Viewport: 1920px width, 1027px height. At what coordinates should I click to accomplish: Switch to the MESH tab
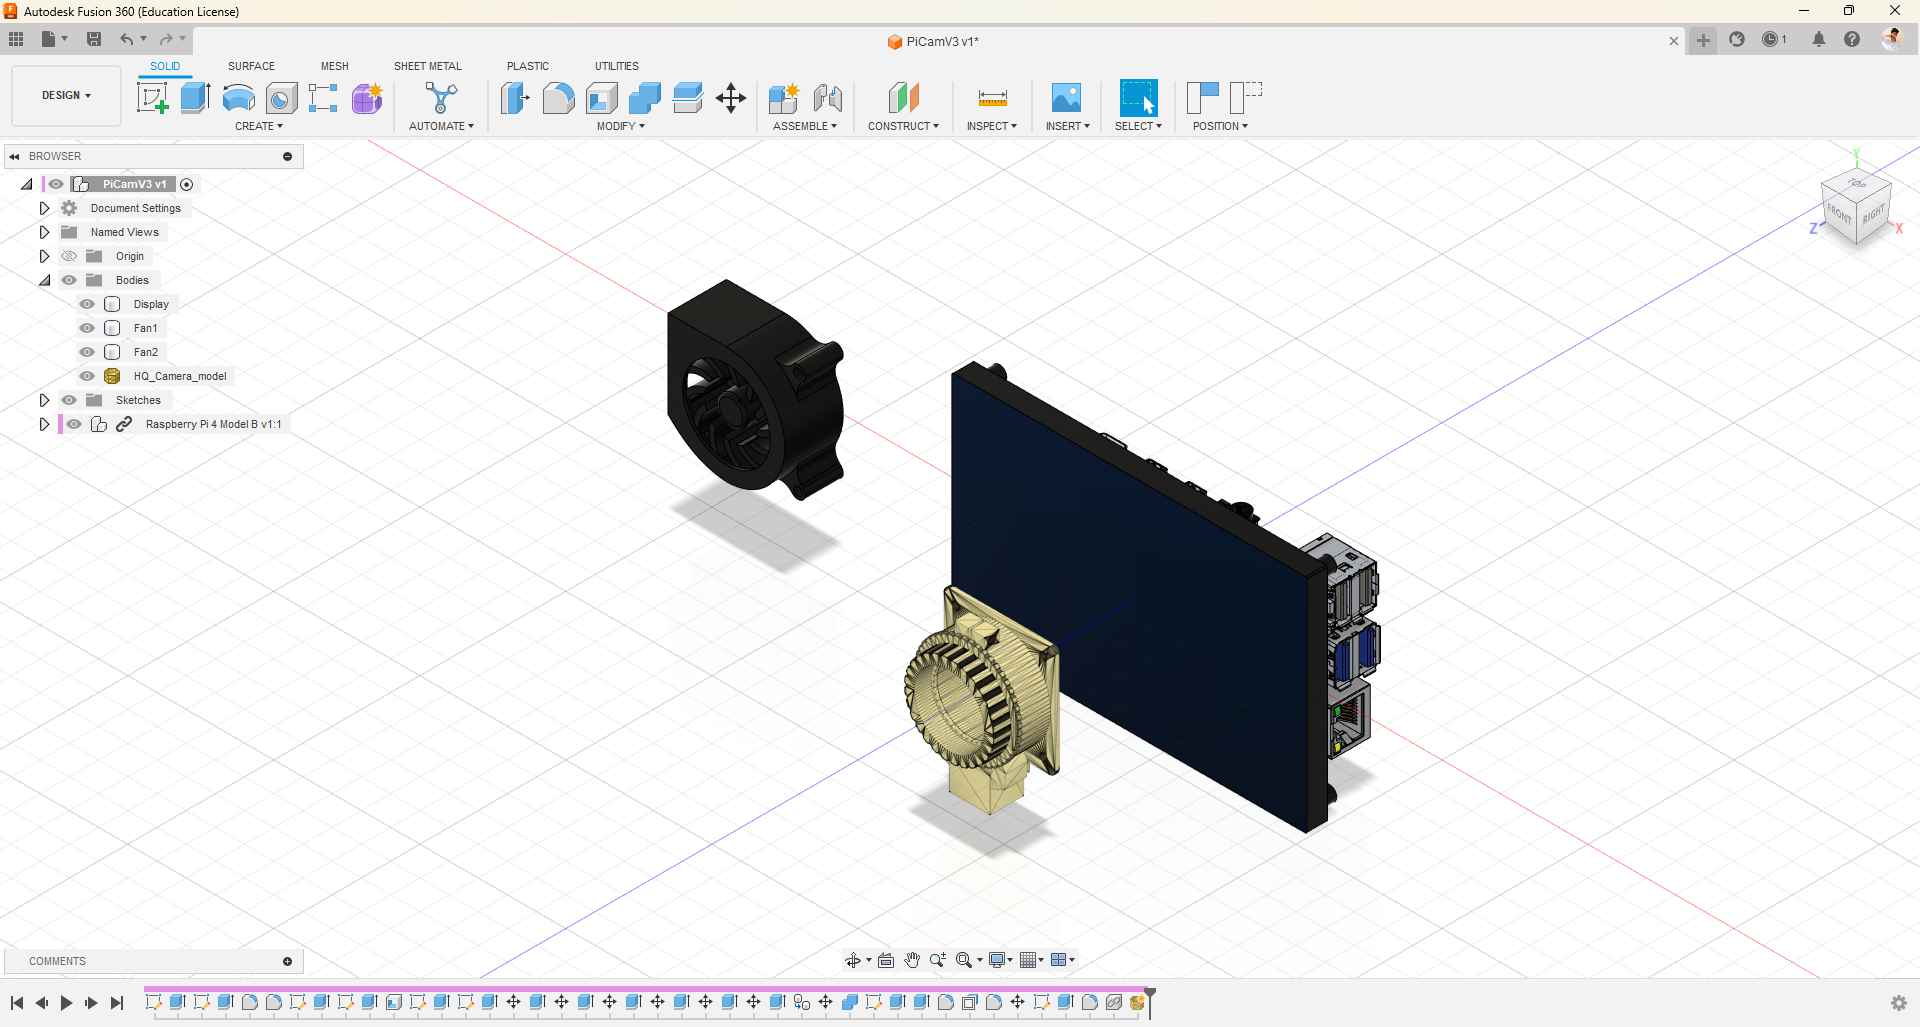coord(335,66)
